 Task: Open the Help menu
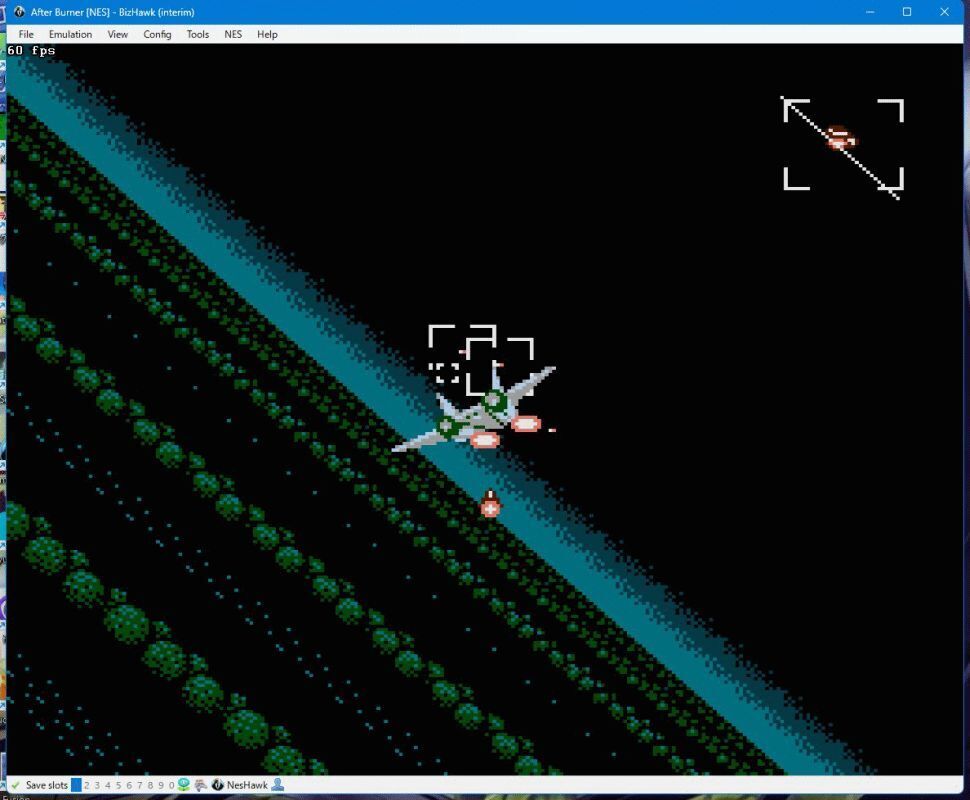267,35
